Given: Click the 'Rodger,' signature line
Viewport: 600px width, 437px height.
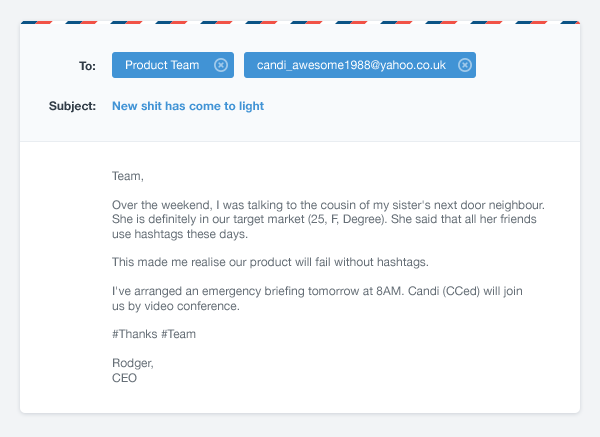Looking at the screenshot, I should click(x=133, y=363).
